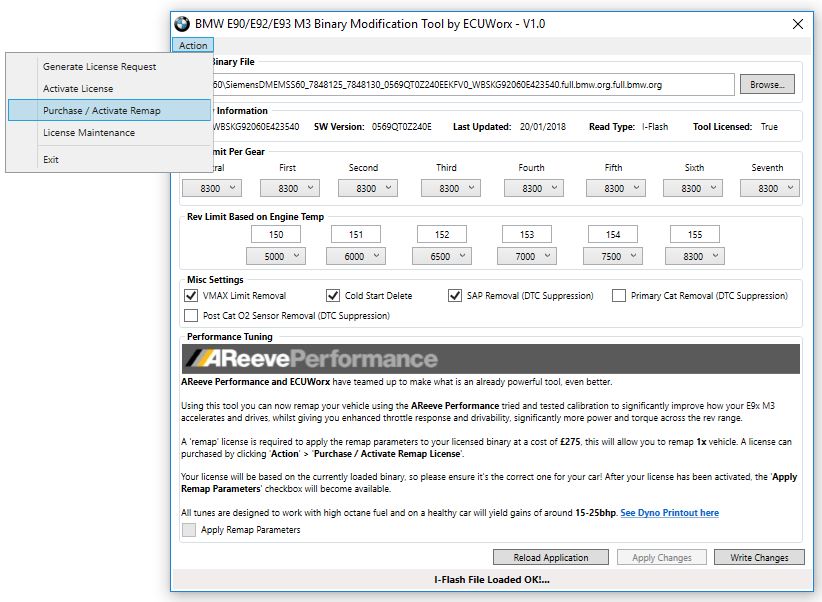Click the Last Updated date 20/01/2018
This screenshot has height=602, width=822.
tap(543, 127)
